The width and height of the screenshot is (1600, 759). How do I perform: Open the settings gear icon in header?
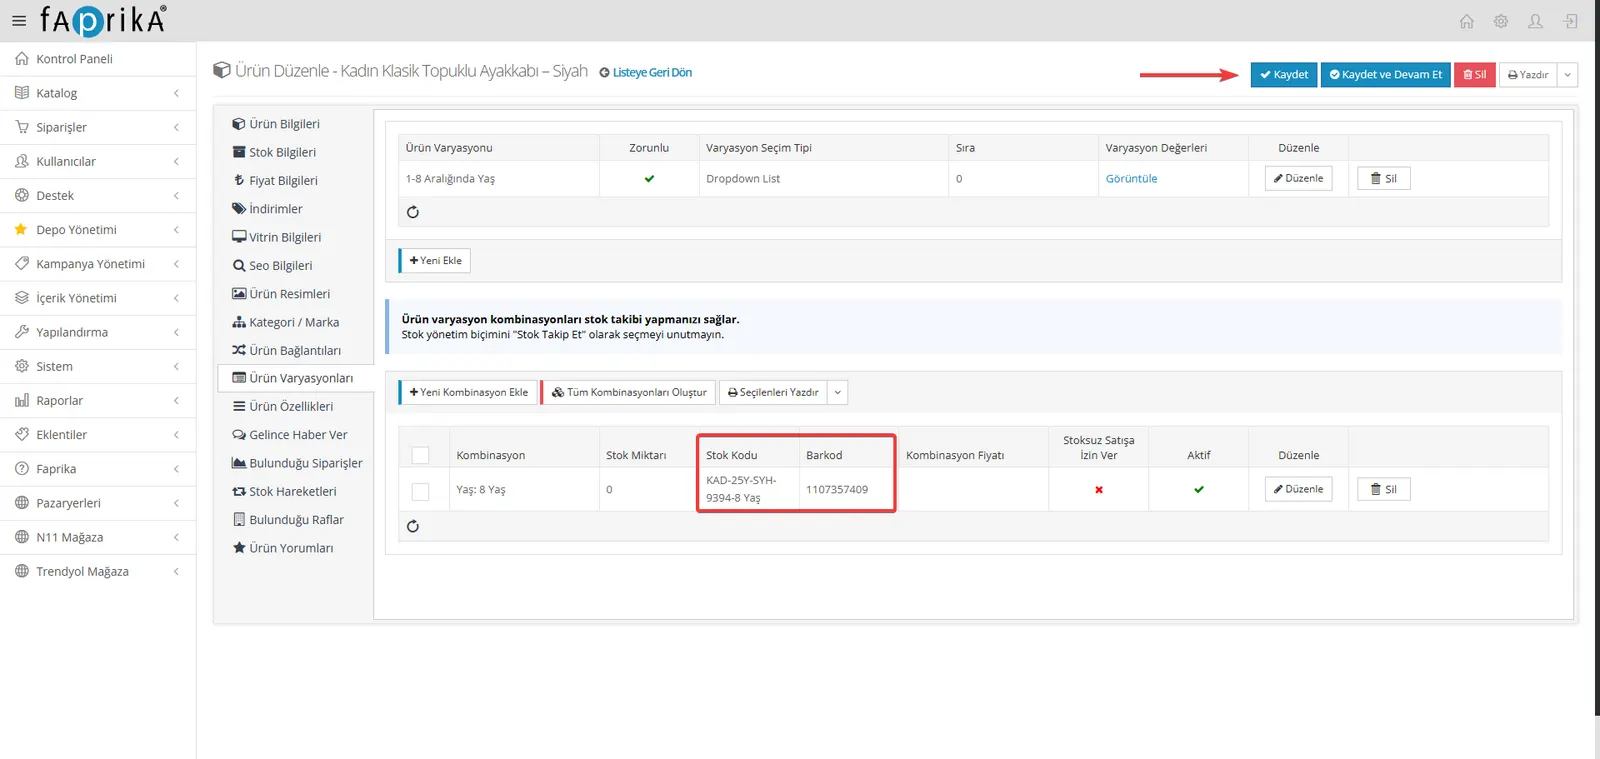[1501, 21]
